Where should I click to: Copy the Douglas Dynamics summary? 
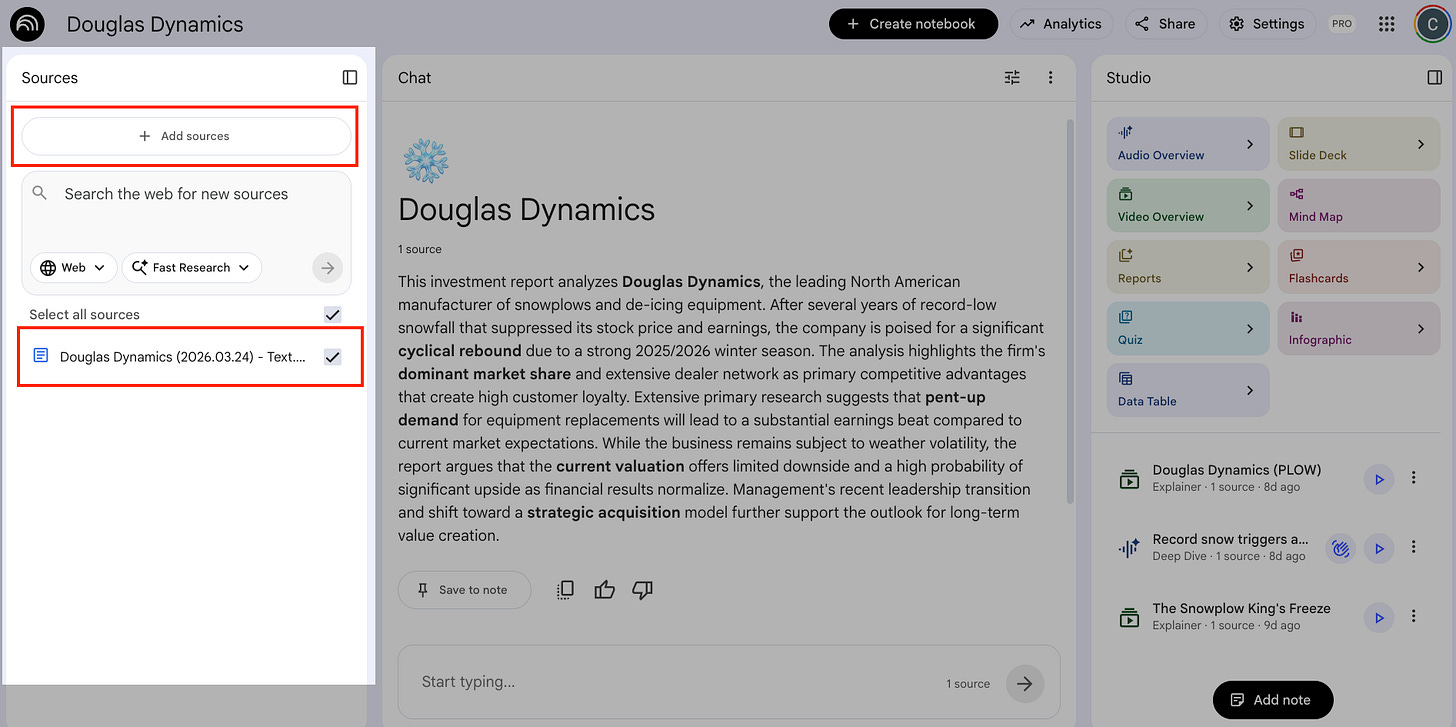click(565, 589)
